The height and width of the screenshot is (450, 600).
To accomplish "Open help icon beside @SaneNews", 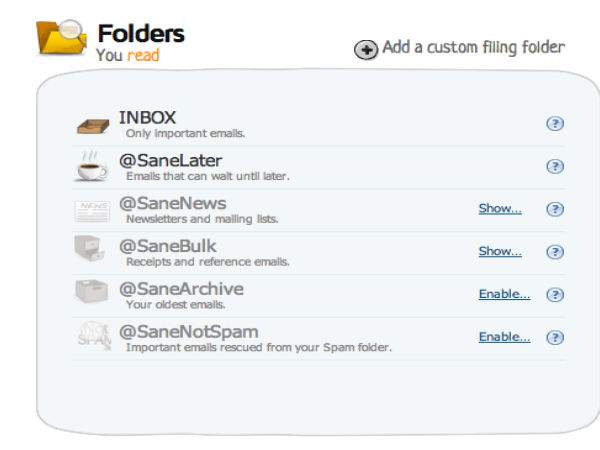I will point(555,209).
